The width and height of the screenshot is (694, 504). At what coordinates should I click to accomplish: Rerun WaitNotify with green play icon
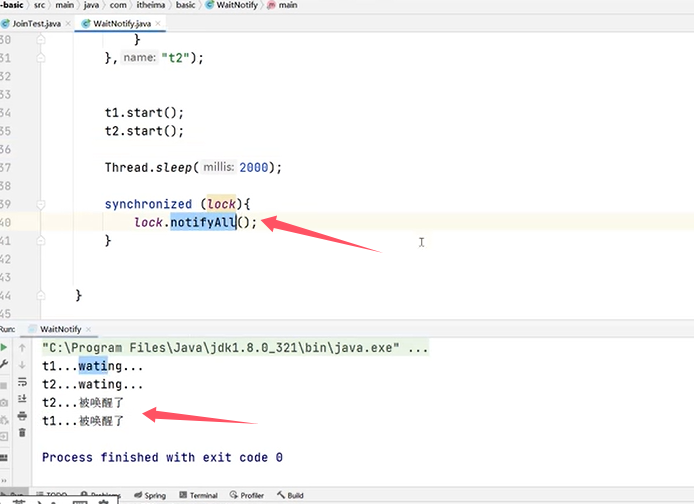coord(4,347)
